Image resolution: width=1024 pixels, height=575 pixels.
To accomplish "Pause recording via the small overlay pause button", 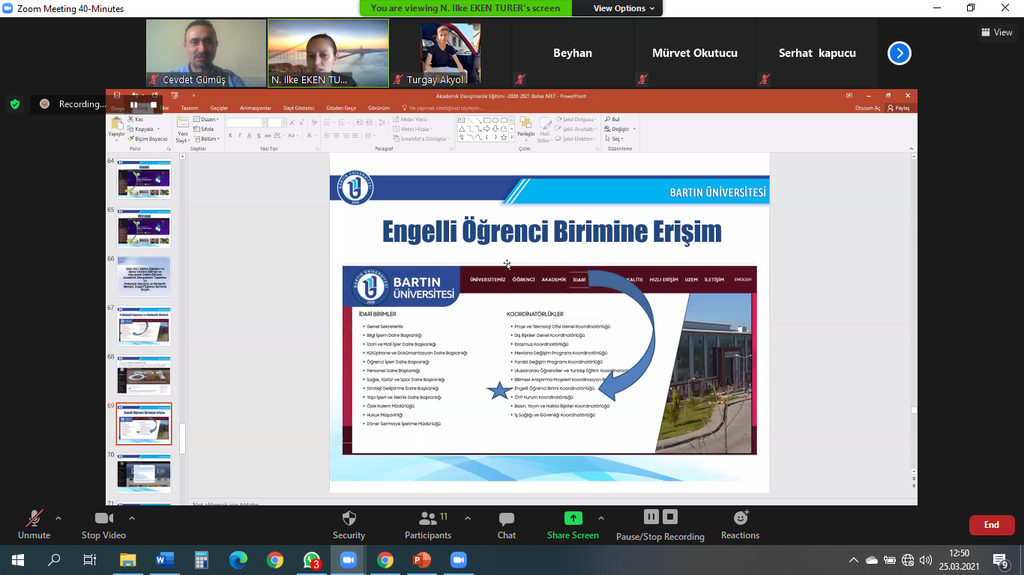I will pyautogui.click(x=133, y=105).
